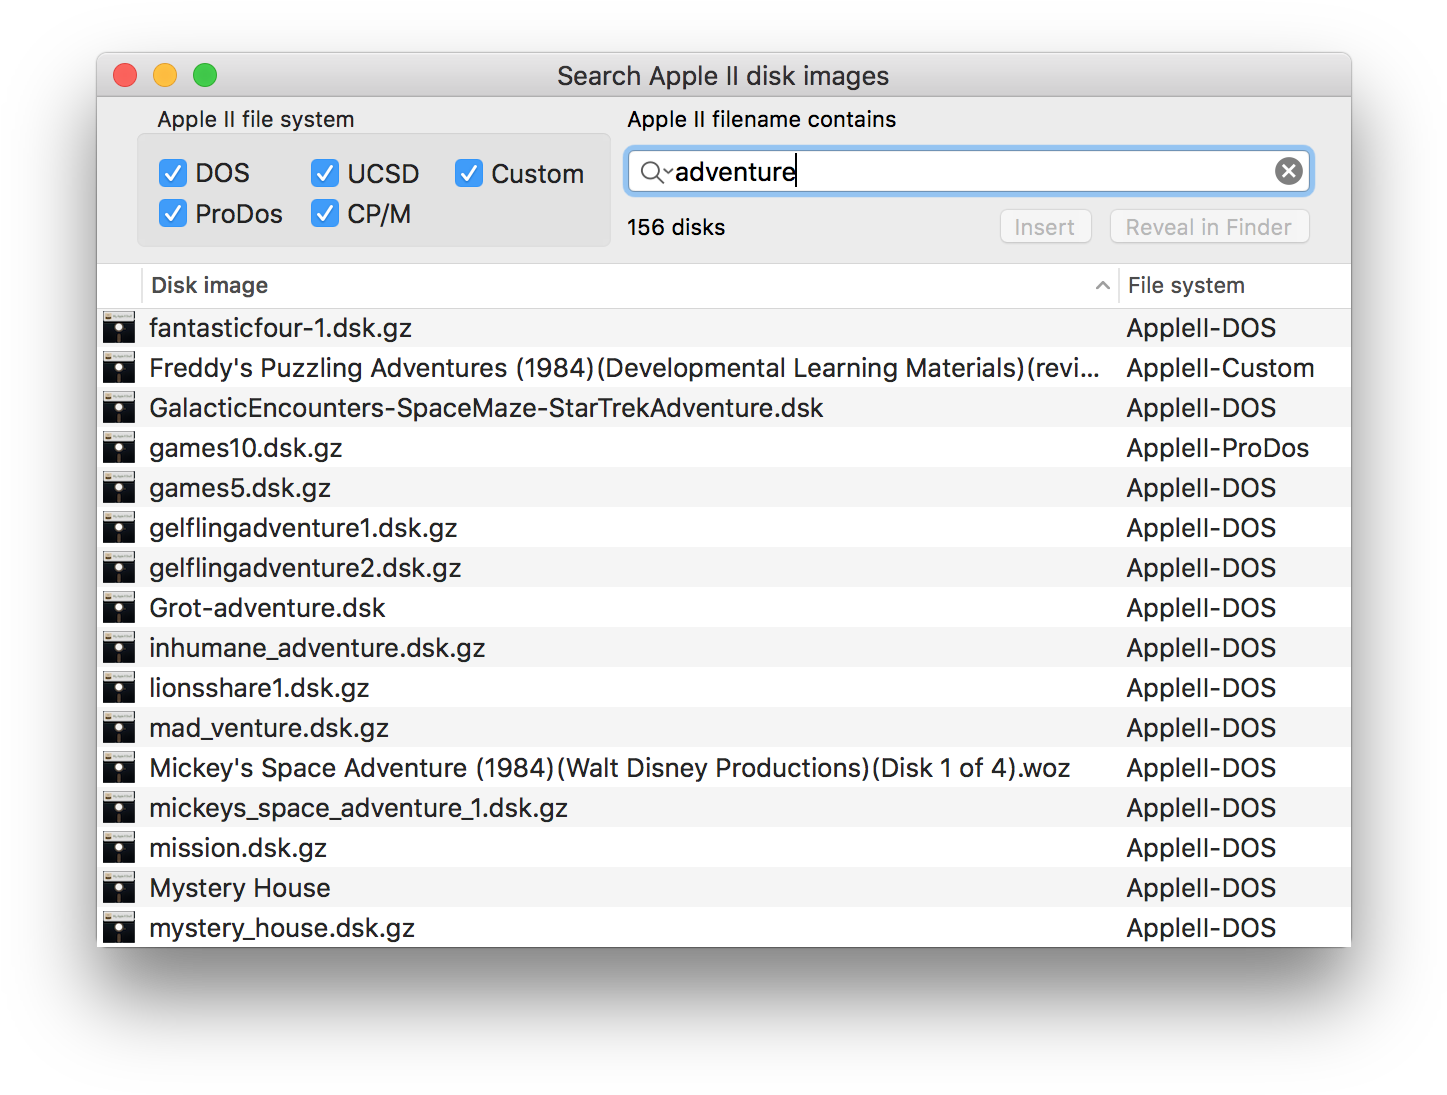The height and width of the screenshot is (1095, 1447).
Task: Click the Reveal in Finder button
Action: click(1208, 227)
